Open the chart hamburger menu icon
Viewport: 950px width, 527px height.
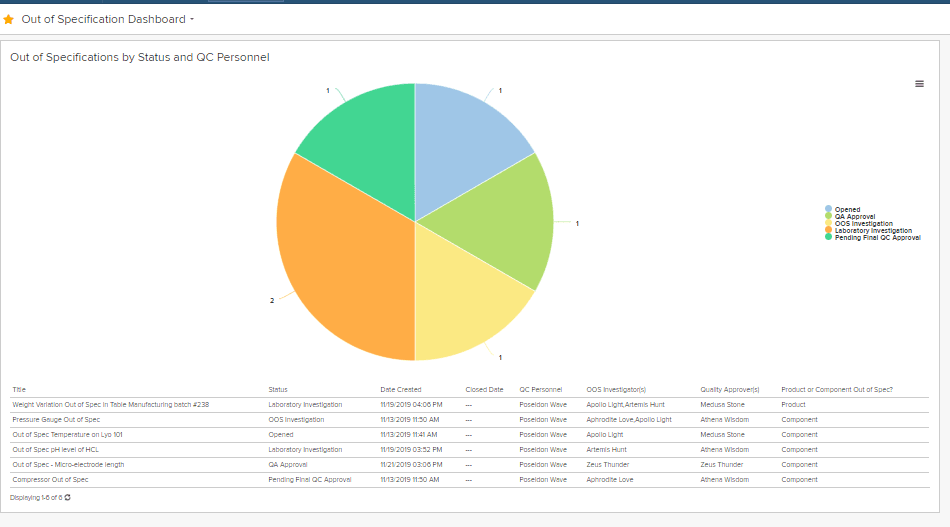click(919, 84)
